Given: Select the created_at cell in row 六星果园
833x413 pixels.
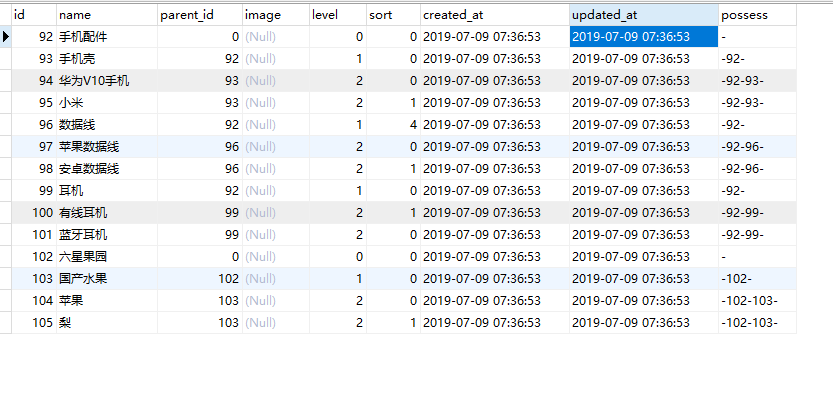Looking at the screenshot, I should [x=495, y=257].
